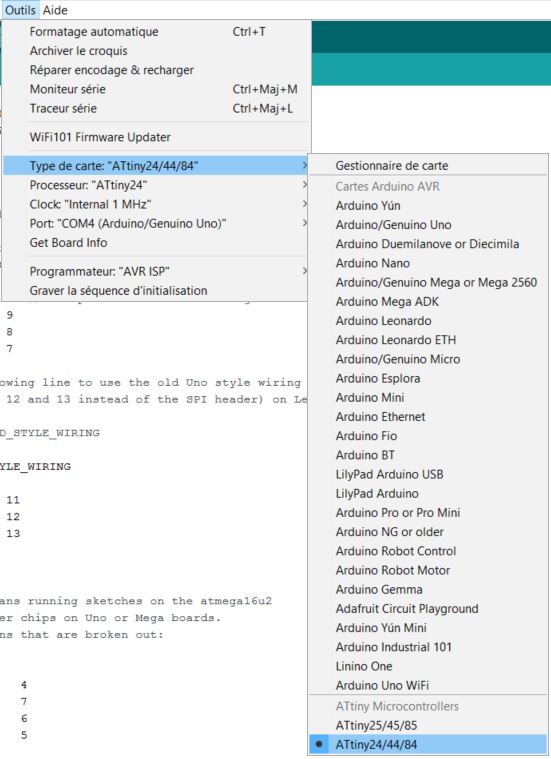
Task: Pick Arduino Esplora
Action: (428, 379)
